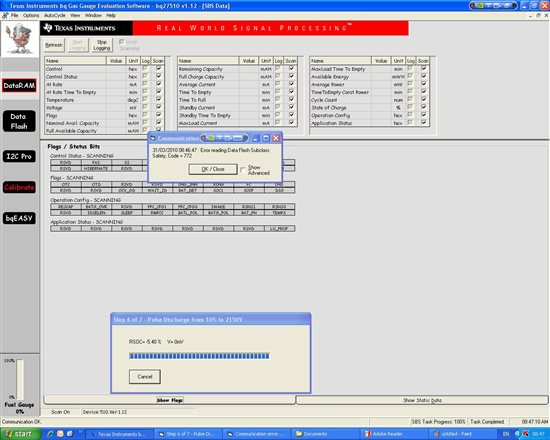
Task: Click OK / Close in Communication dialog
Action: pos(213,169)
